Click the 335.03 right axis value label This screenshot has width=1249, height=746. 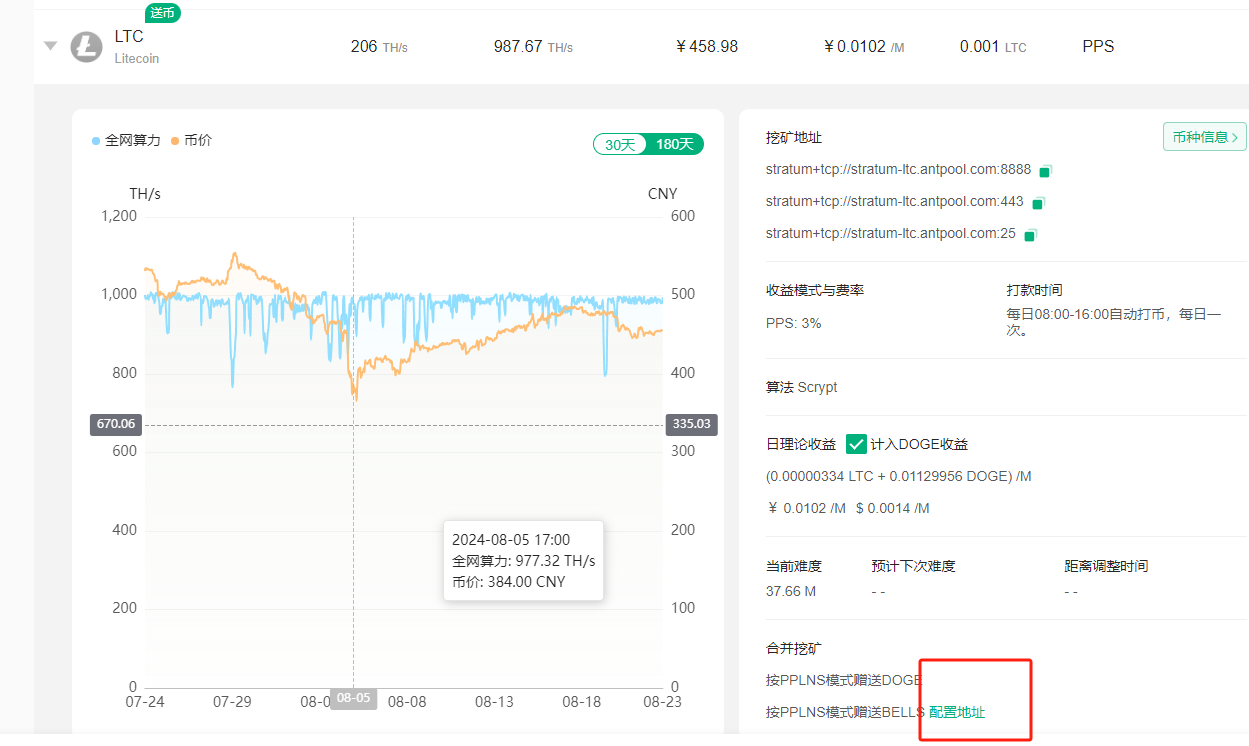point(691,424)
